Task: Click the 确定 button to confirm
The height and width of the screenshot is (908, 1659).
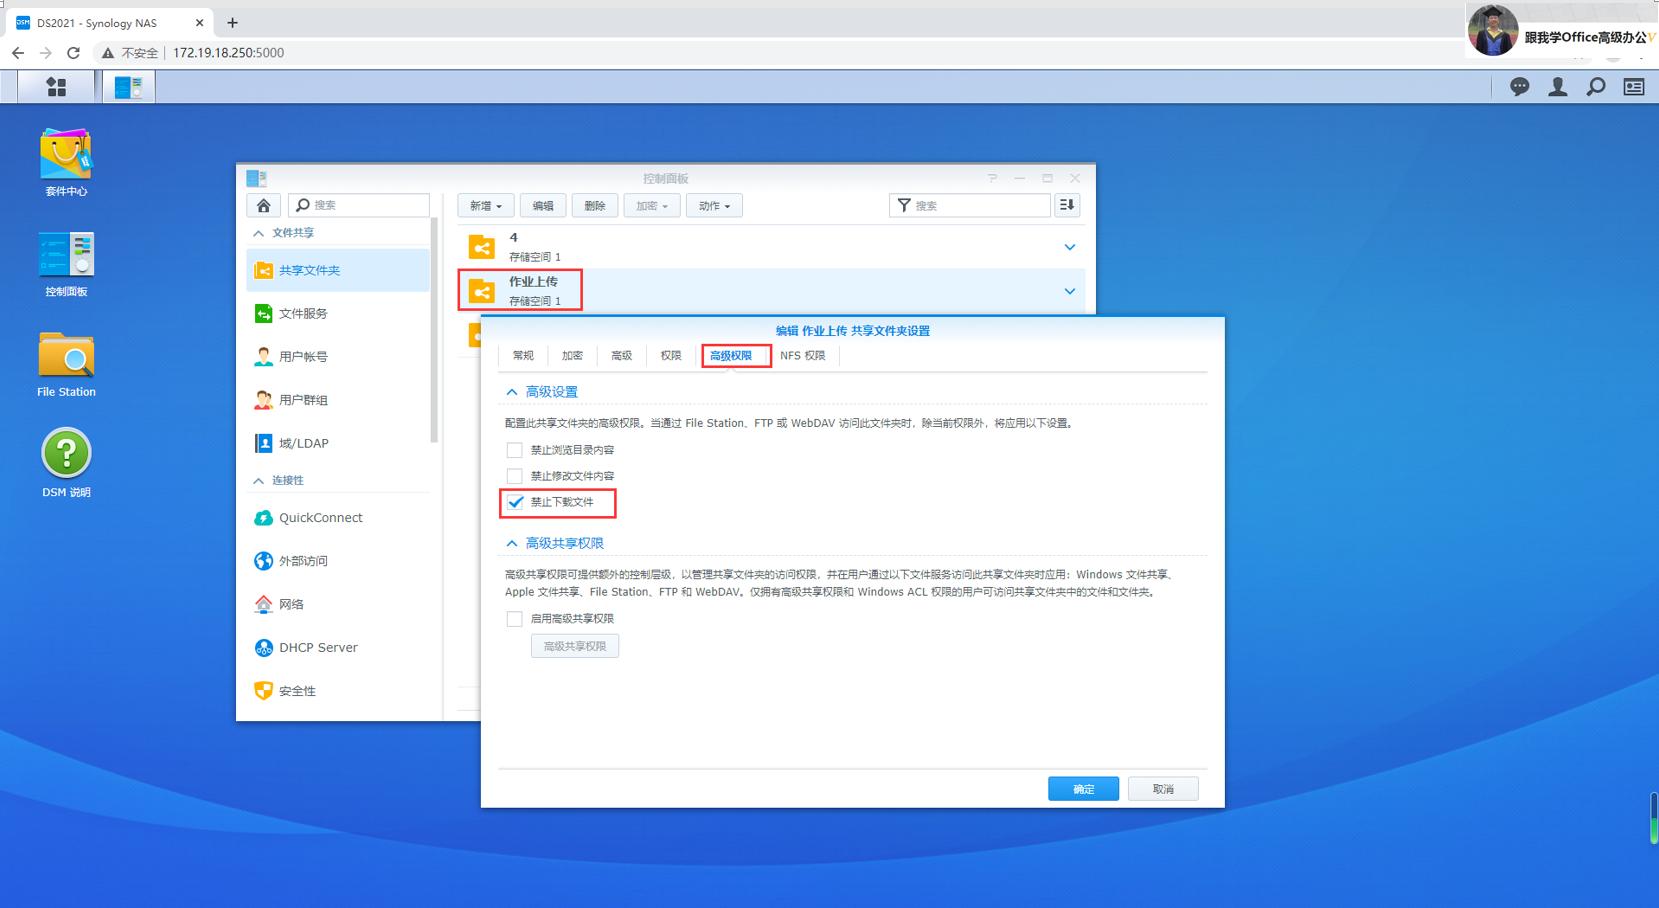Action: tap(1083, 788)
